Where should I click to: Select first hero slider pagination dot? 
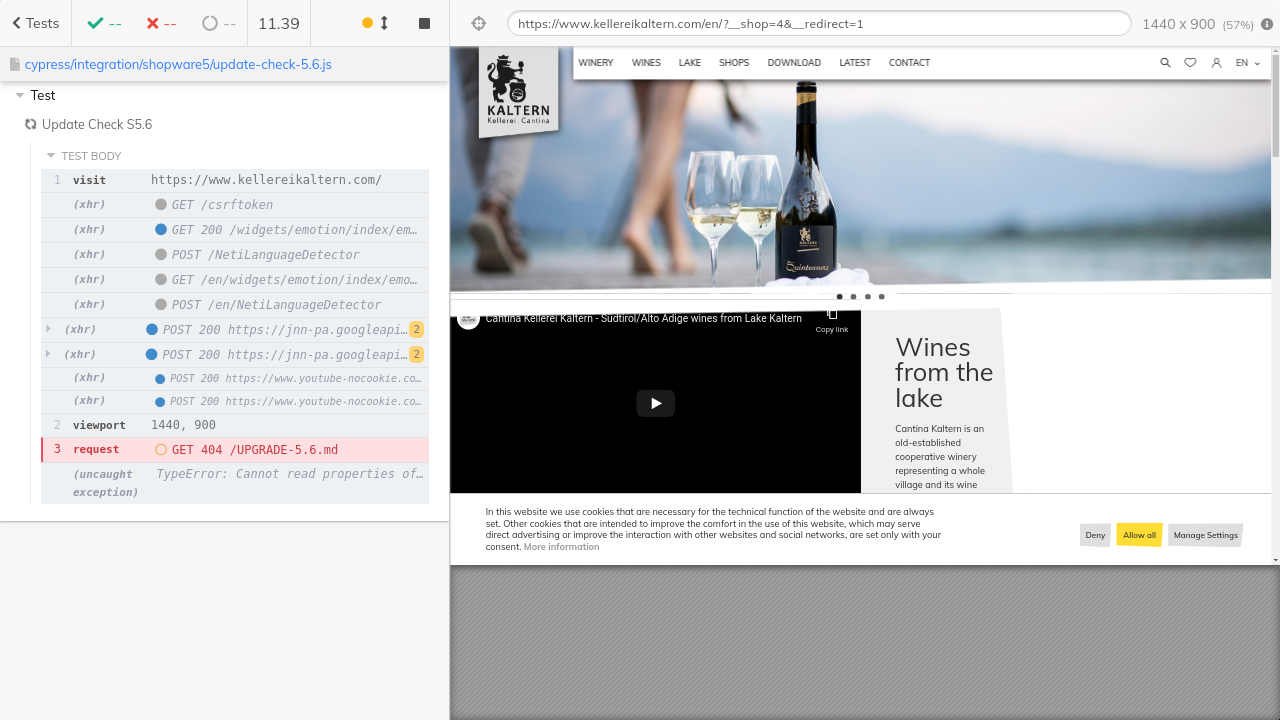coord(839,297)
